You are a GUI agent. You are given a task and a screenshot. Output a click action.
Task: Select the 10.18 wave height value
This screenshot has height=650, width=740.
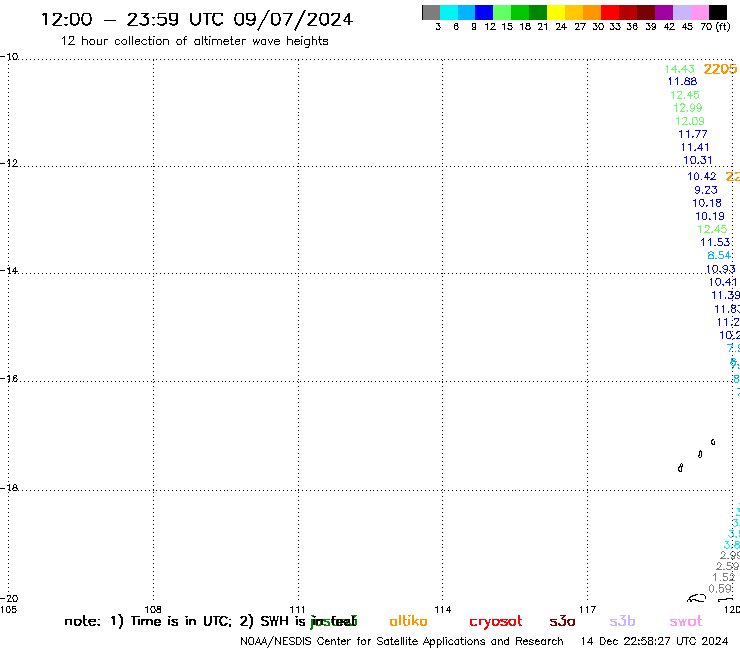707,203
